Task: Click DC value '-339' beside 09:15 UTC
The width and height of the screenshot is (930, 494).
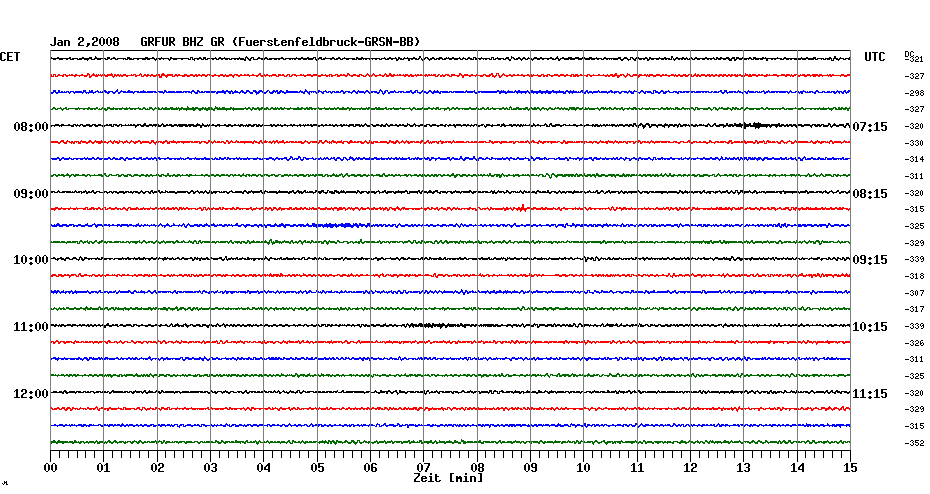Action: [914, 260]
